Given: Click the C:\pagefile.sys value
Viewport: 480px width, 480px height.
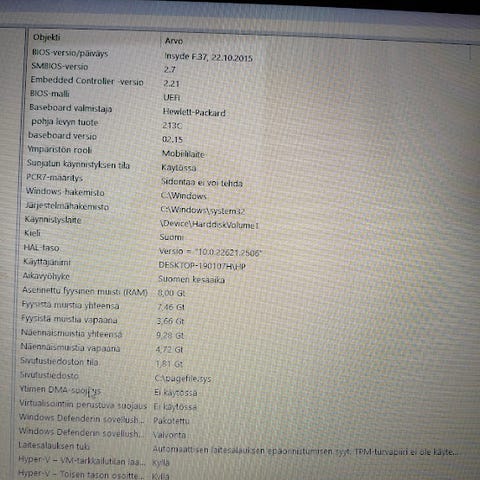Looking at the screenshot, I should (x=183, y=378).
